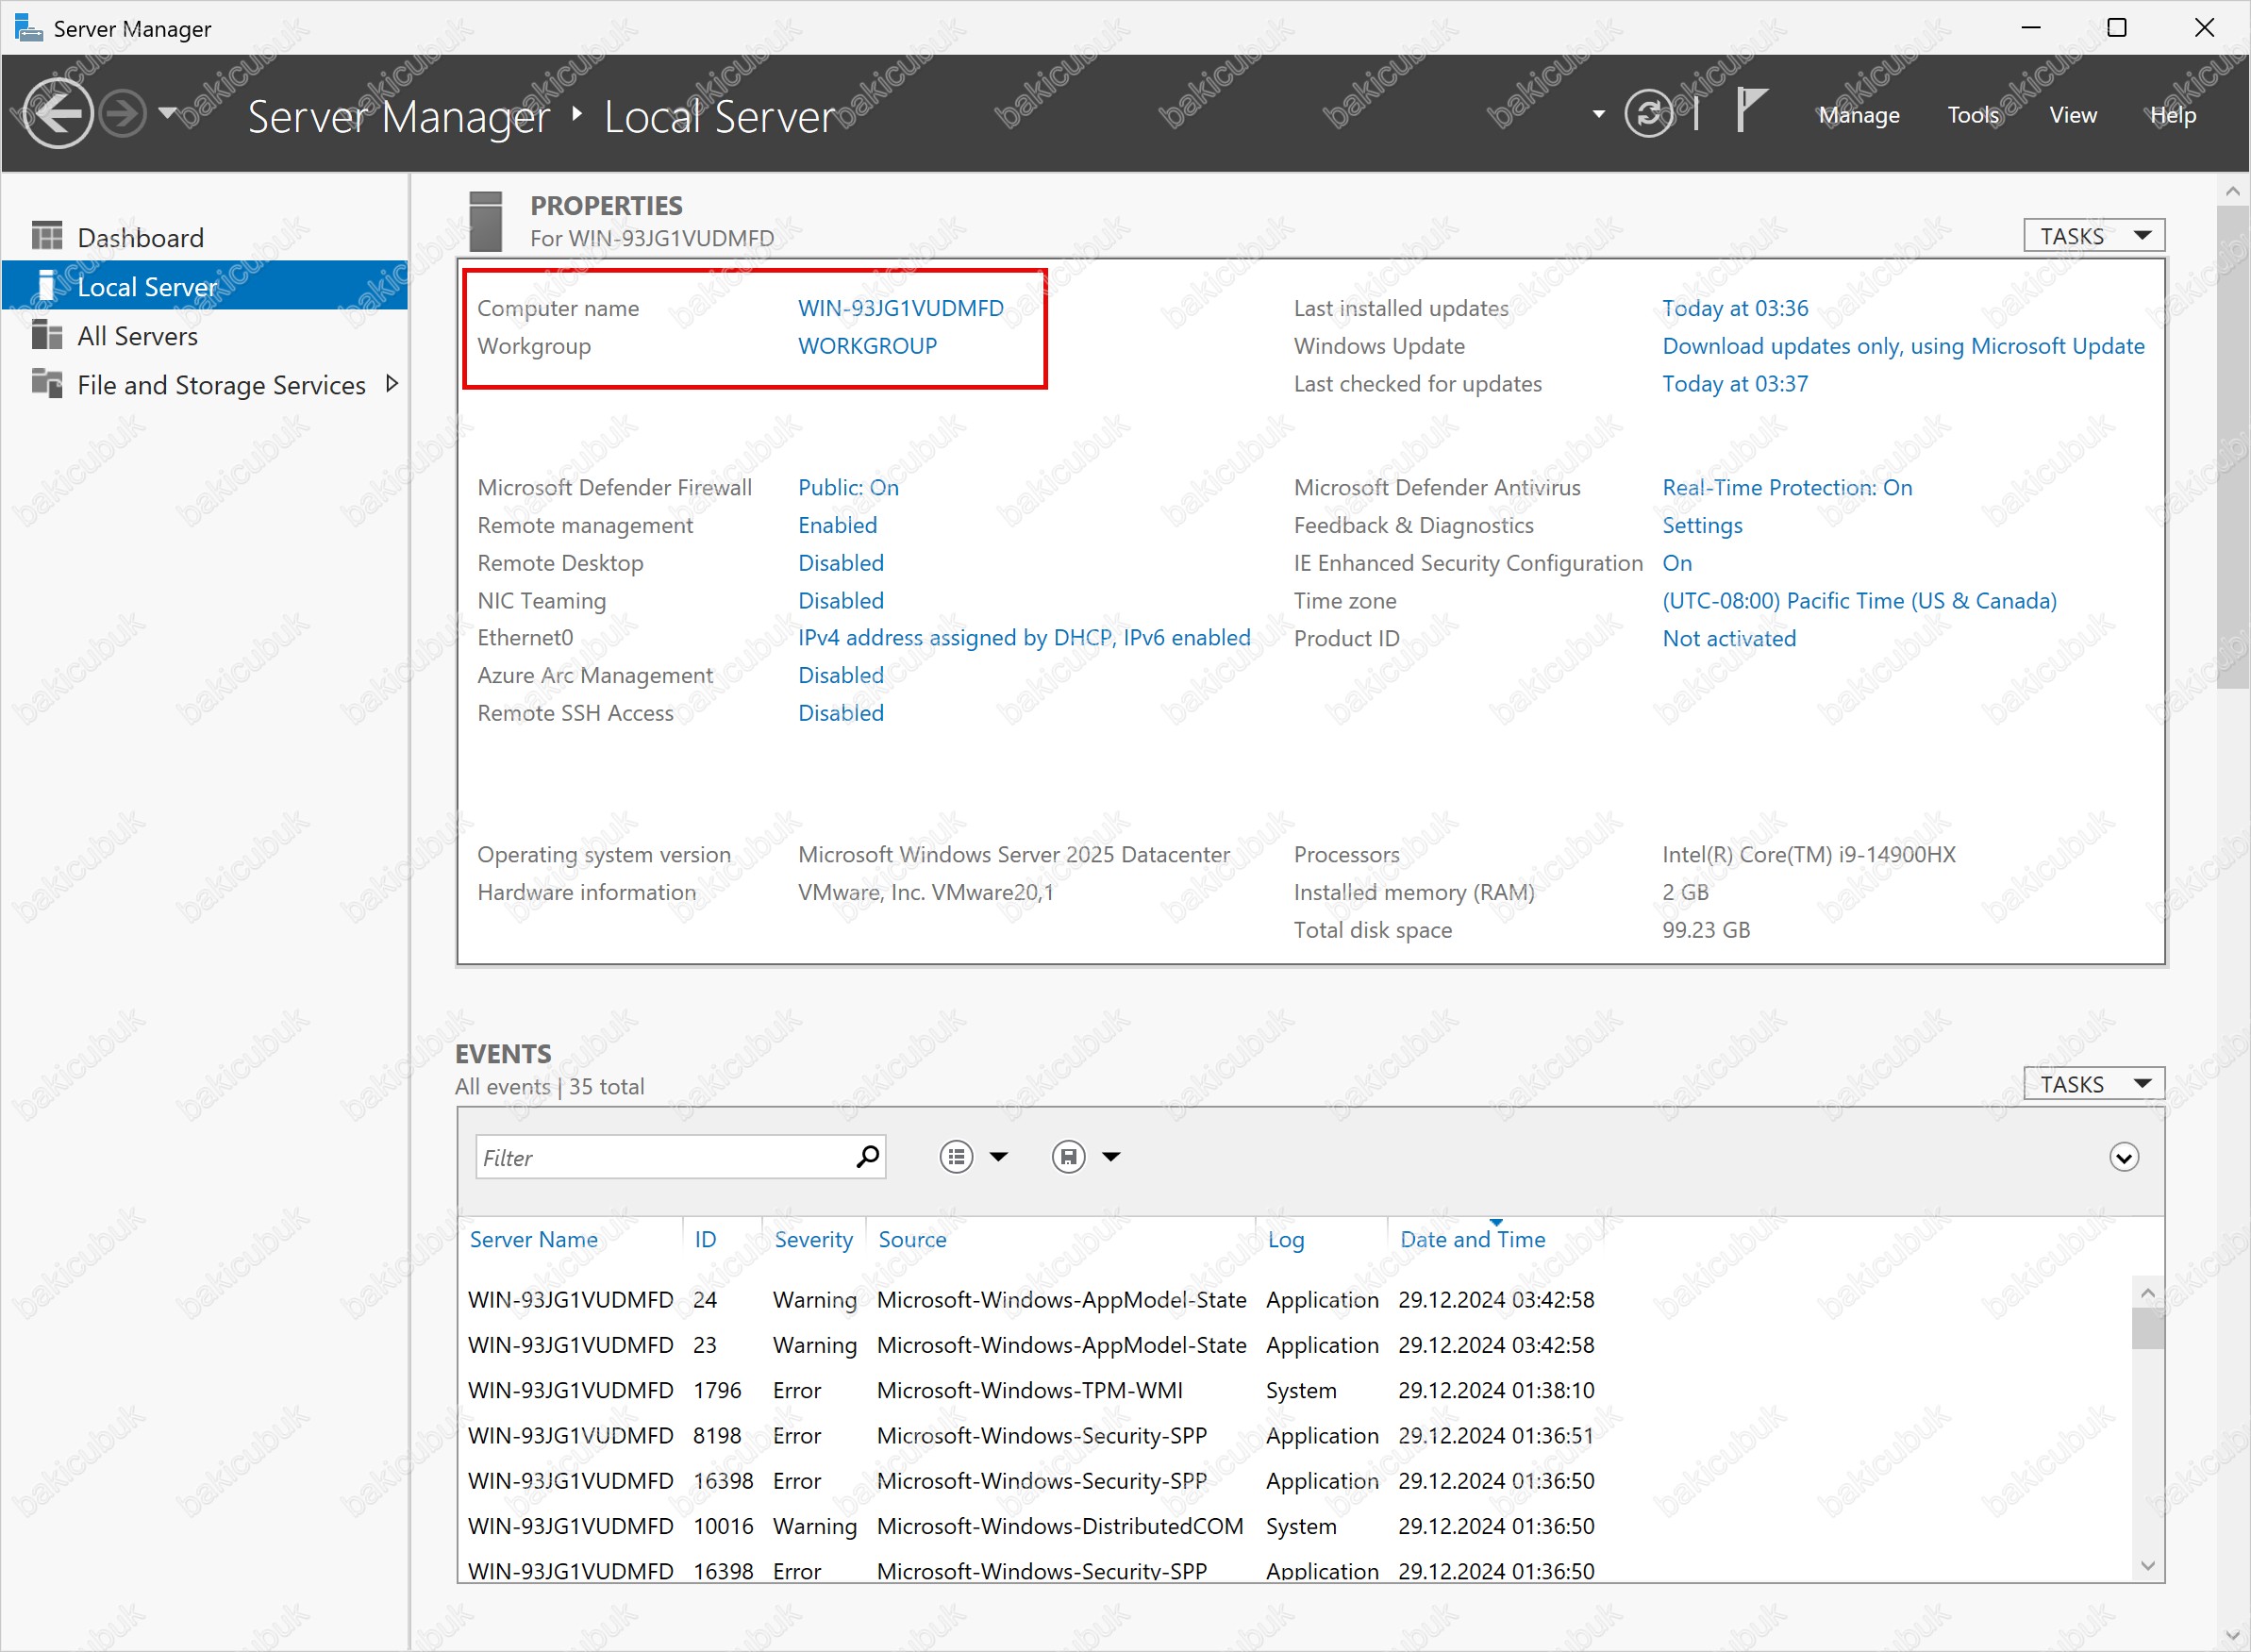Click IE Enhanced Security Configuration On
The height and width of the screenshot is (1652, 2251).
click(x=1677, y=563)
